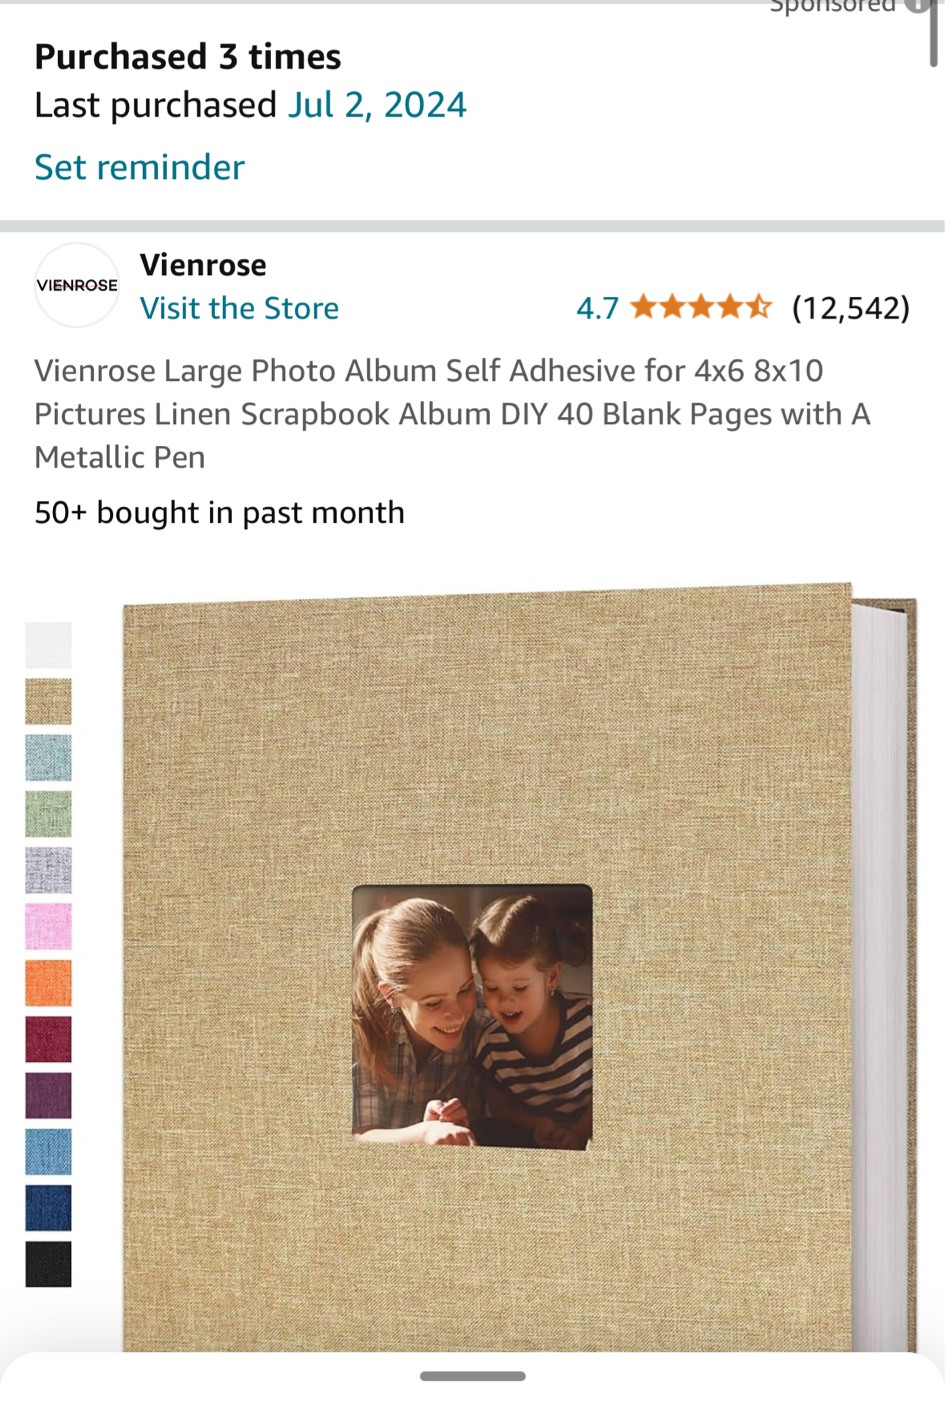Open the Set reminder link

click(x=139, y=167)
